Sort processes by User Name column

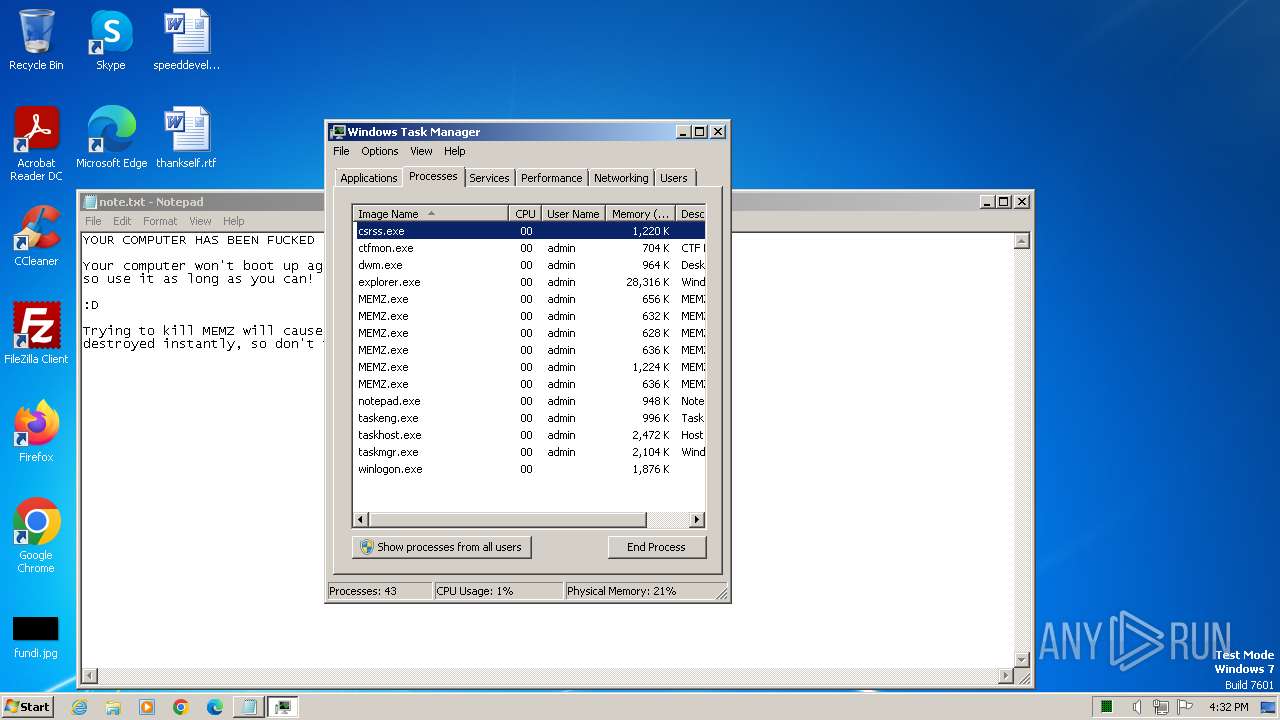(x=574, y=214)
